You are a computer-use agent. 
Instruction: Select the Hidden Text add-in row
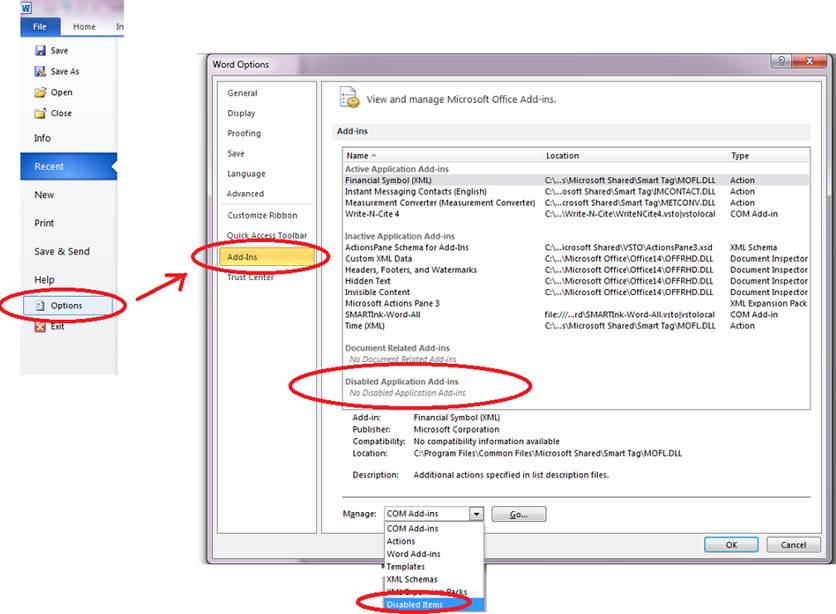pyautogui.click(x=576, y=281)
